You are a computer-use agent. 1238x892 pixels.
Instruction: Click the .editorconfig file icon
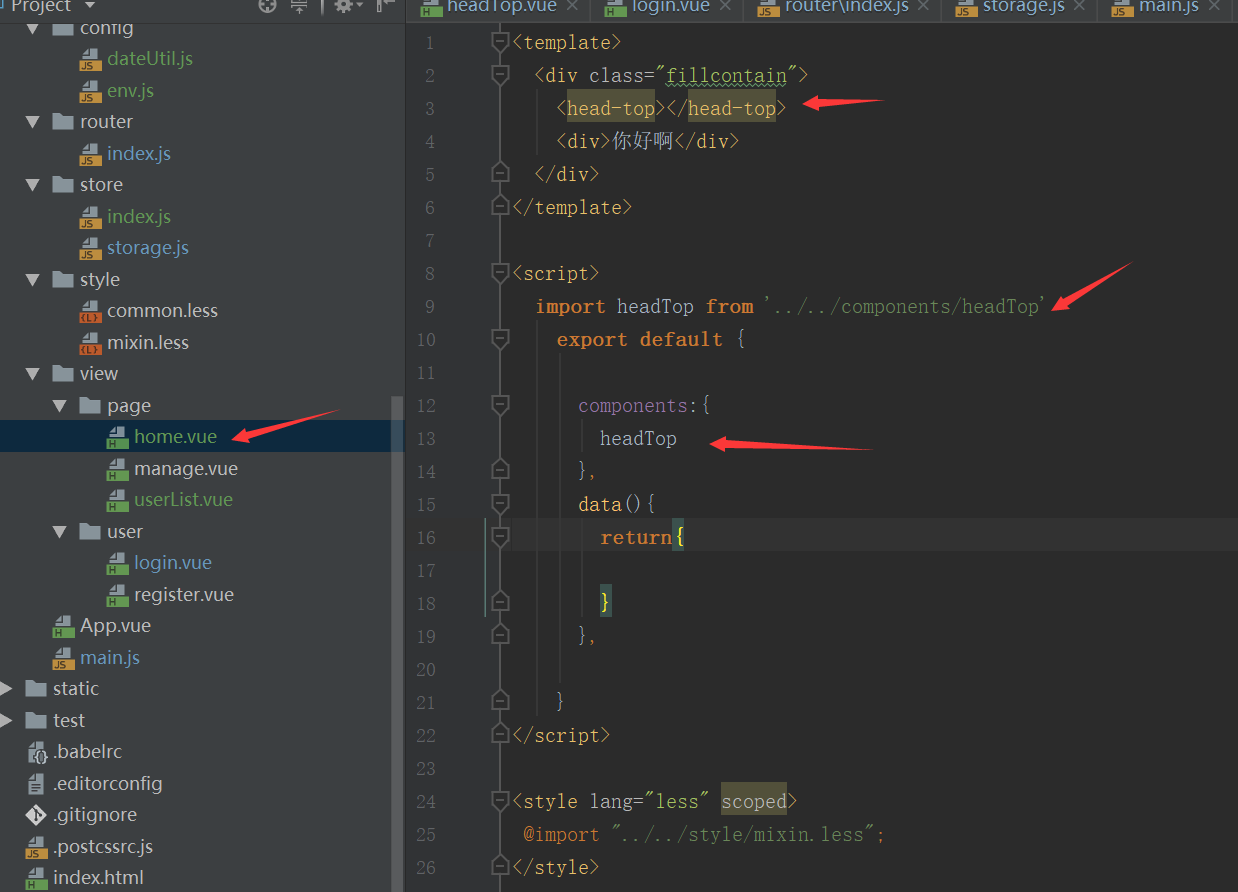(36, 784)
